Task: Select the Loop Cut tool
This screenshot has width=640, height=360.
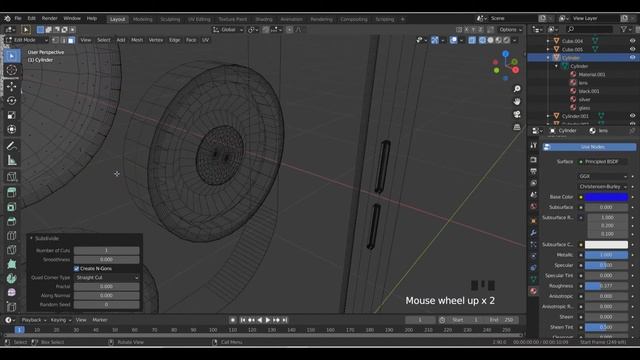Action: coord(11,235)
